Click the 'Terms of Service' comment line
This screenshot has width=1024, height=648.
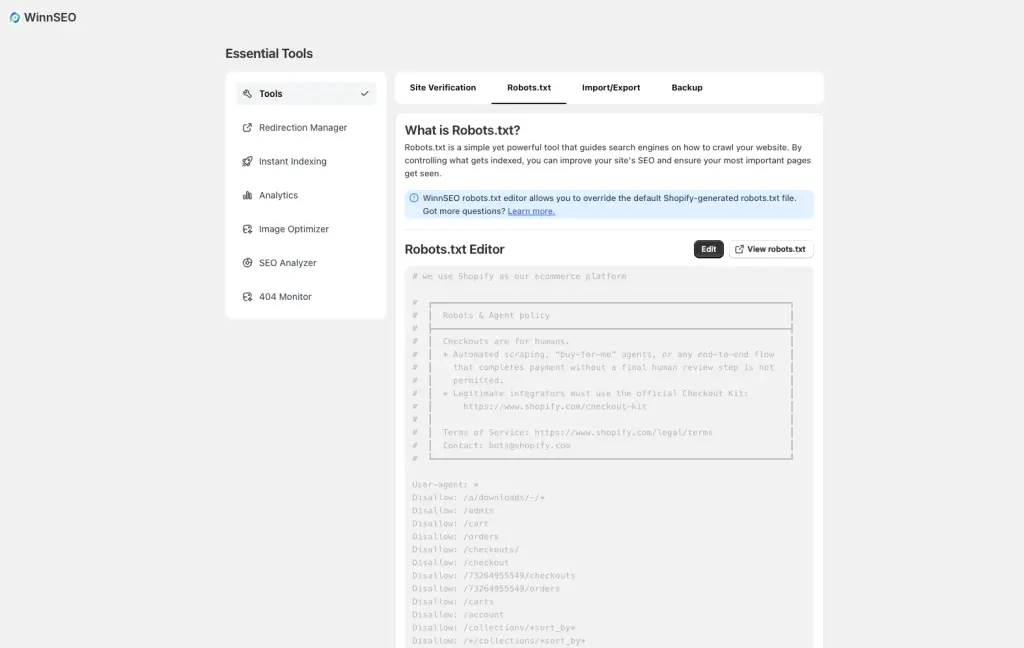coord(577,432)
